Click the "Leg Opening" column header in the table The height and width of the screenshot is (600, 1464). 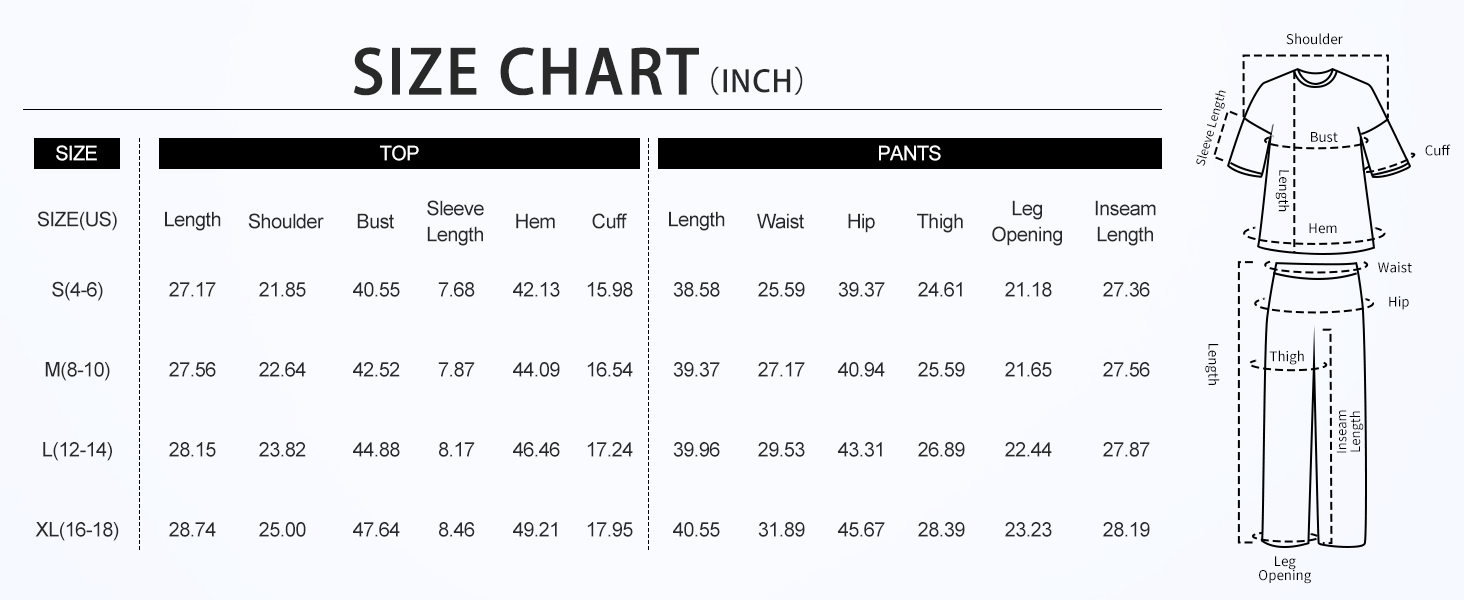1027,221
